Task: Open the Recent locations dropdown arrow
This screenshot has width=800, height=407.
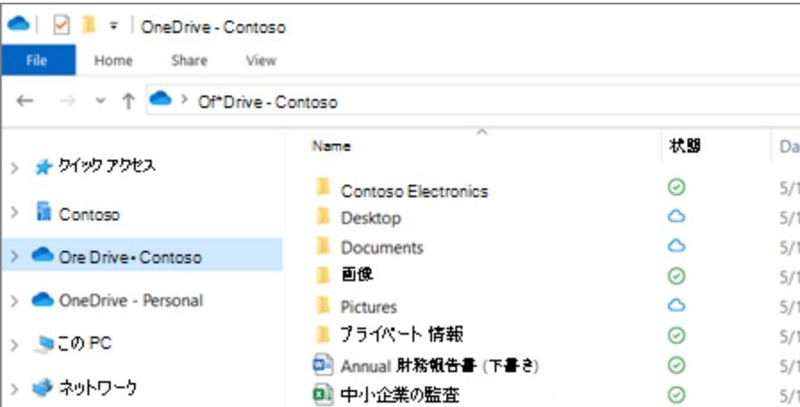Action: coord(101,101)
